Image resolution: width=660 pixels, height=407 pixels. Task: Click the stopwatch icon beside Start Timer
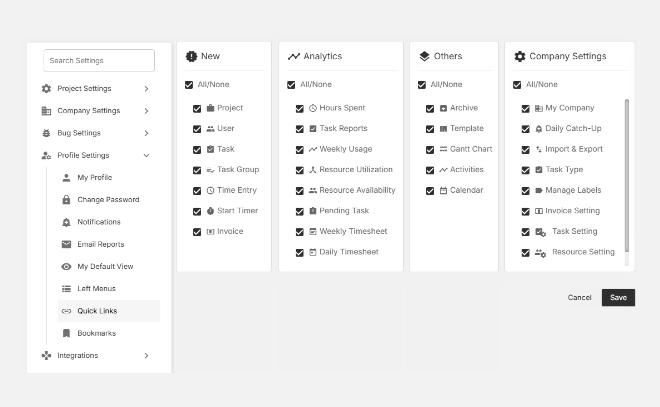[210, 211]
